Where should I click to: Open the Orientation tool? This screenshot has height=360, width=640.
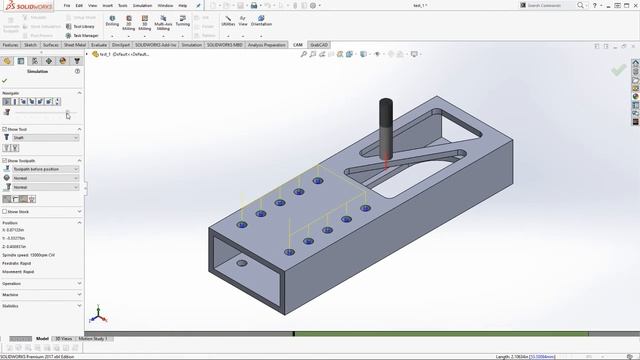(x=261, y=21)
